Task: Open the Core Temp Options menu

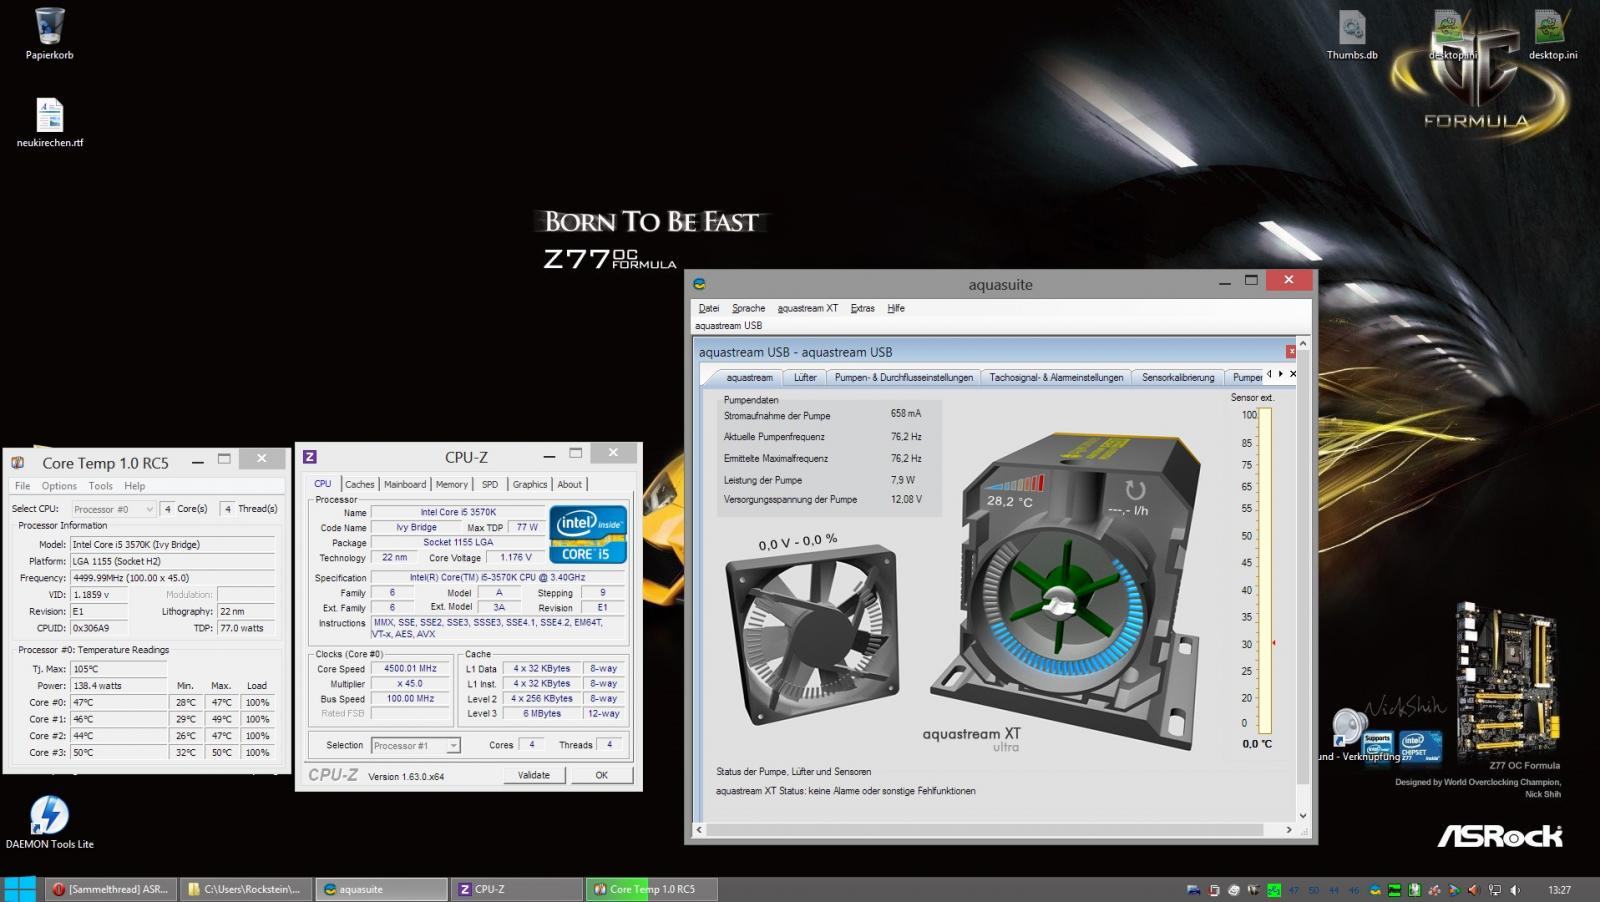Action: (x=59, y=486)
